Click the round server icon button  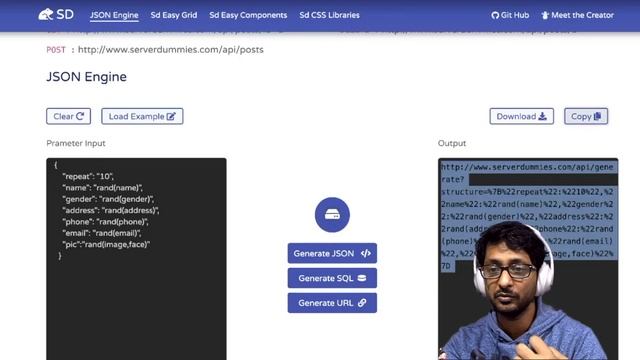pos(332,215)
